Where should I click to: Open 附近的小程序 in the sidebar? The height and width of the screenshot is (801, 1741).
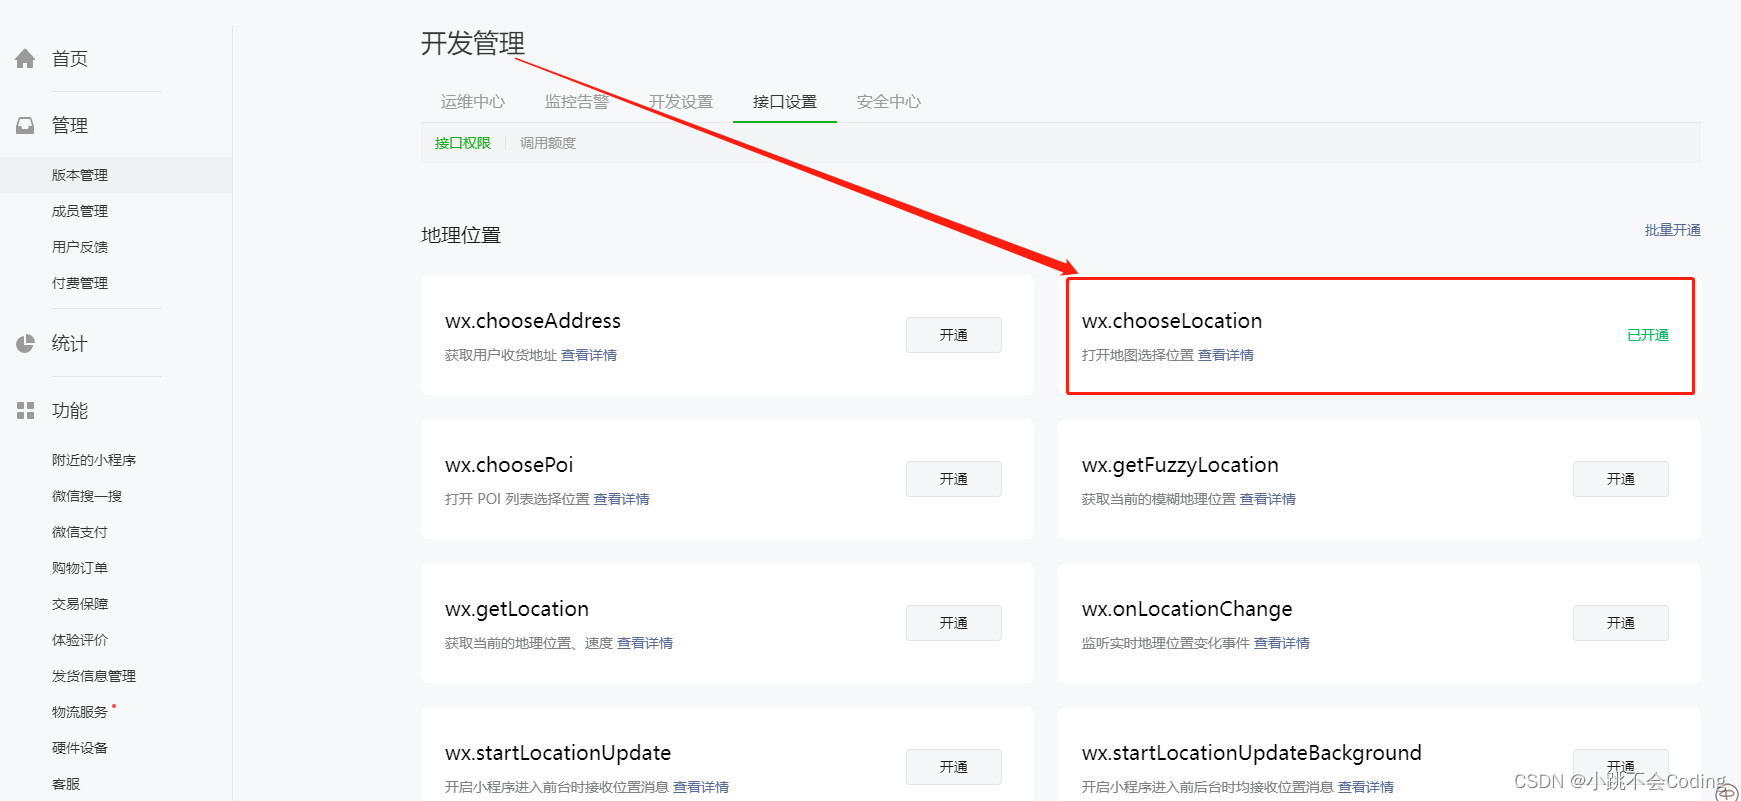(x=94, y=460)
